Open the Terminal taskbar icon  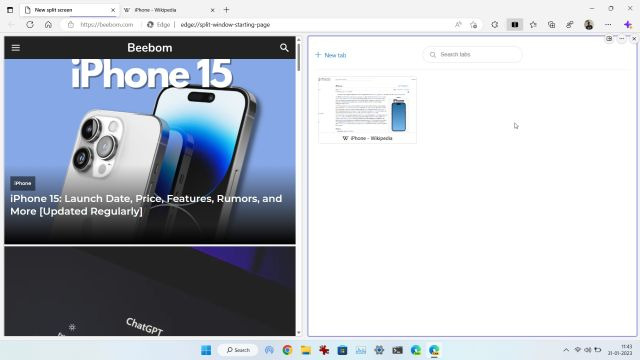point(397,350)
